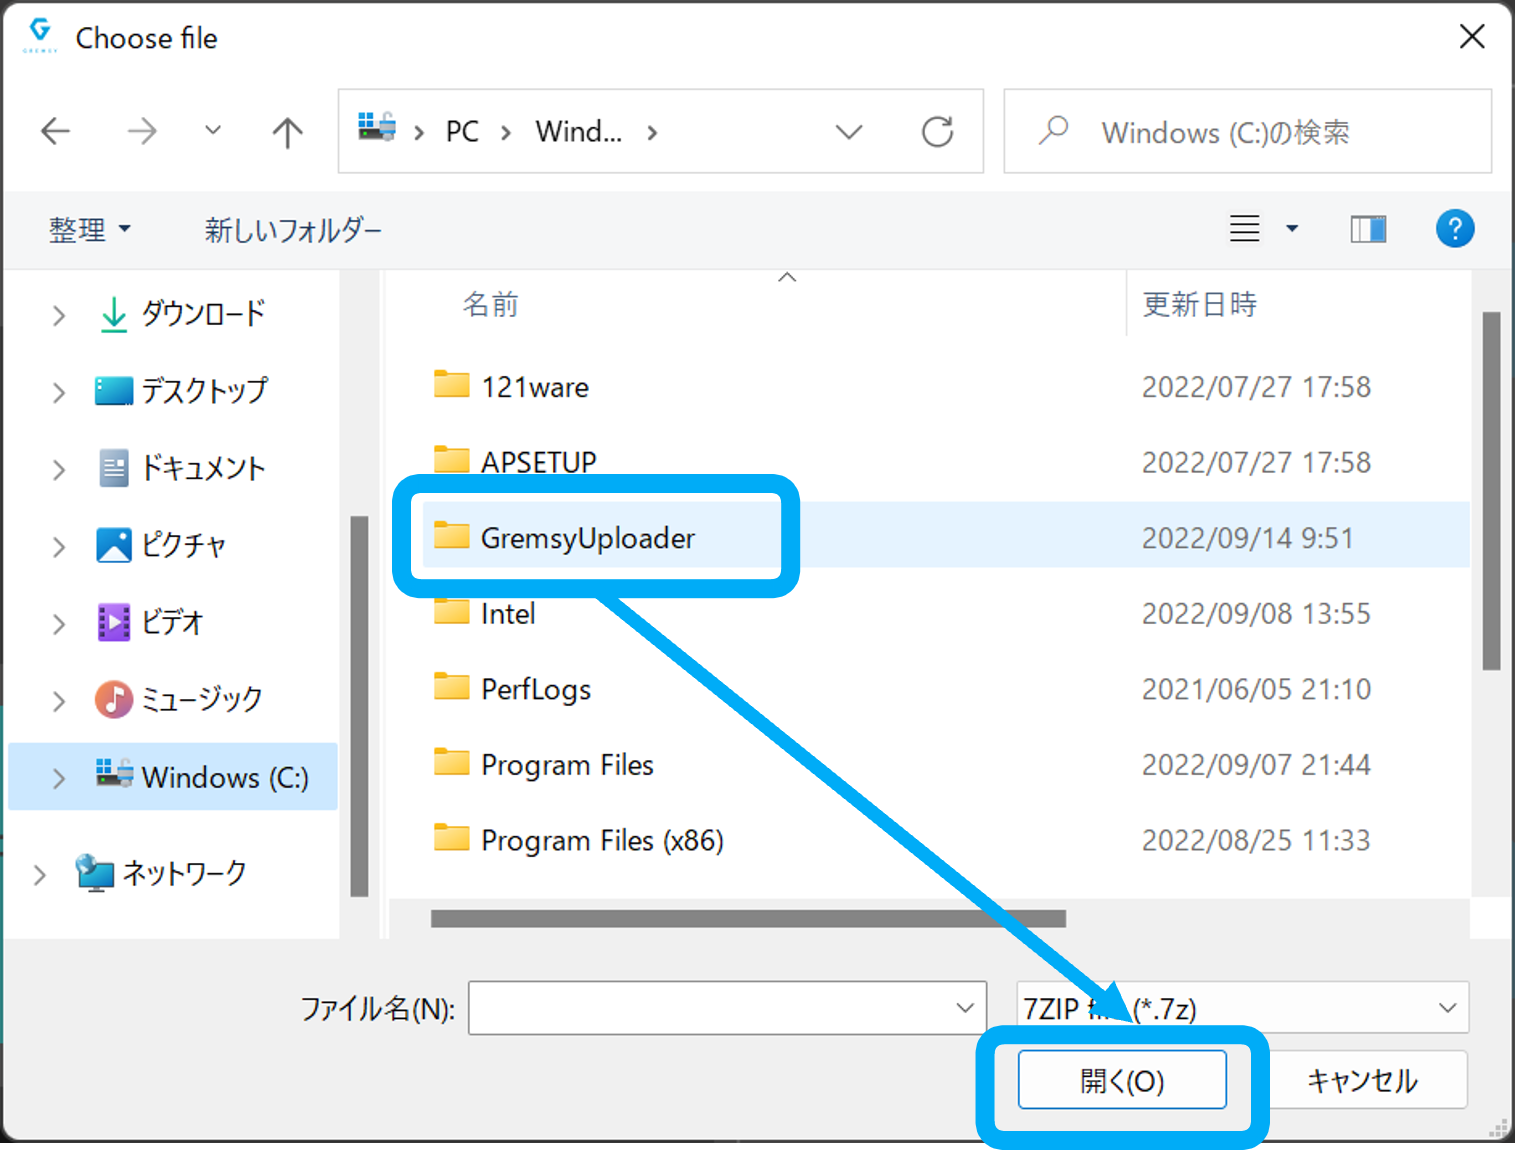Click the file list vertical scrollbar
Image resolution: width=1515 pixels, height=1150 pixels.
point(1491,491)
